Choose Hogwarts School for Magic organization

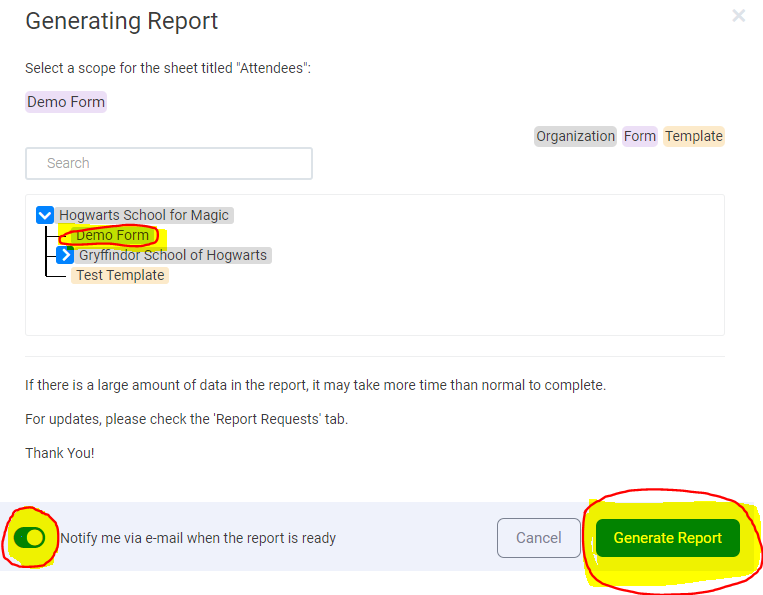pyautogui.click(x=144, y=215)
